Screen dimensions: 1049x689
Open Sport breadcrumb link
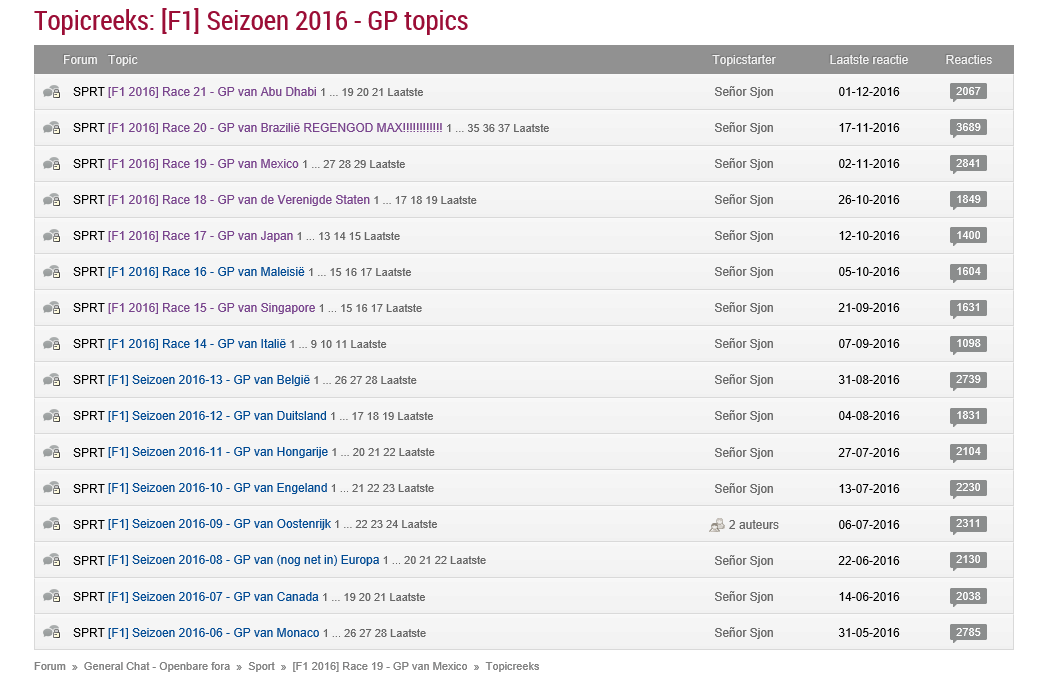point(262,667)
